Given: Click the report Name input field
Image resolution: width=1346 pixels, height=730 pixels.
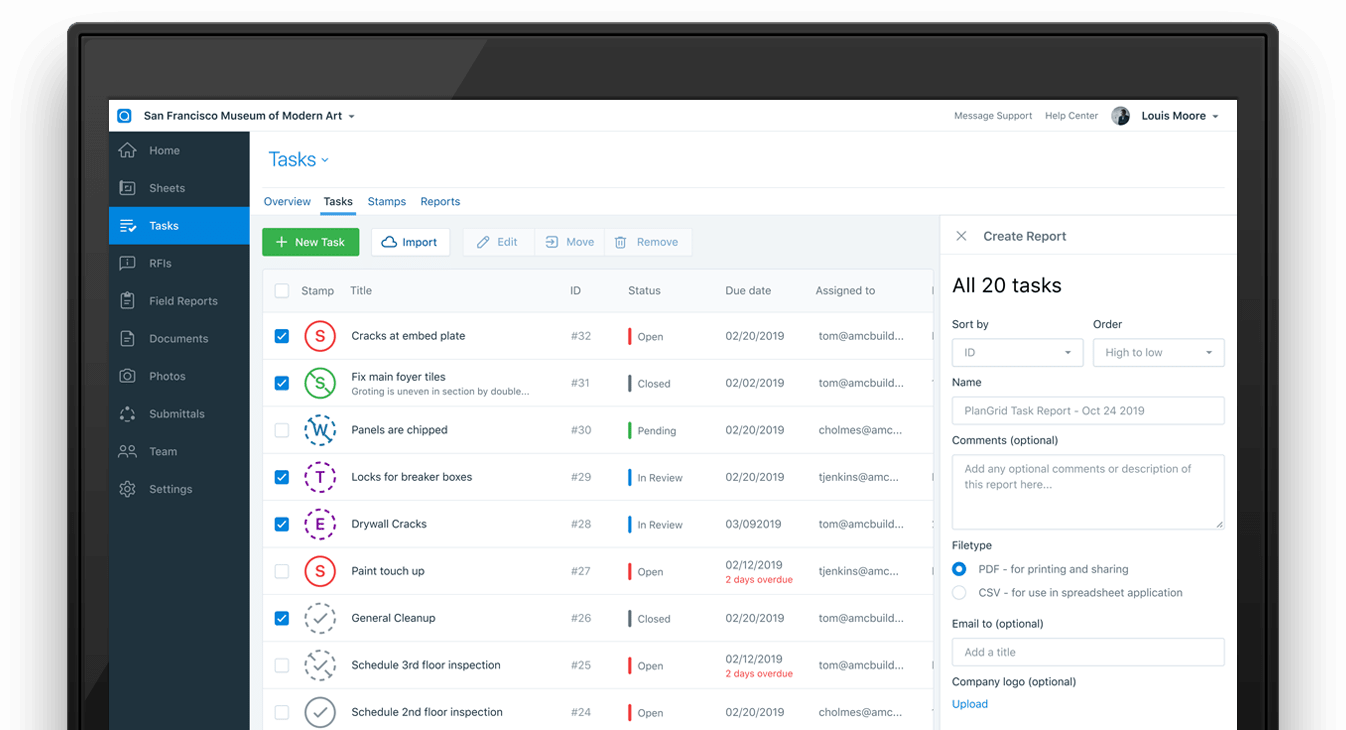Looking at the screenshot, I should tap(1088, 411).
